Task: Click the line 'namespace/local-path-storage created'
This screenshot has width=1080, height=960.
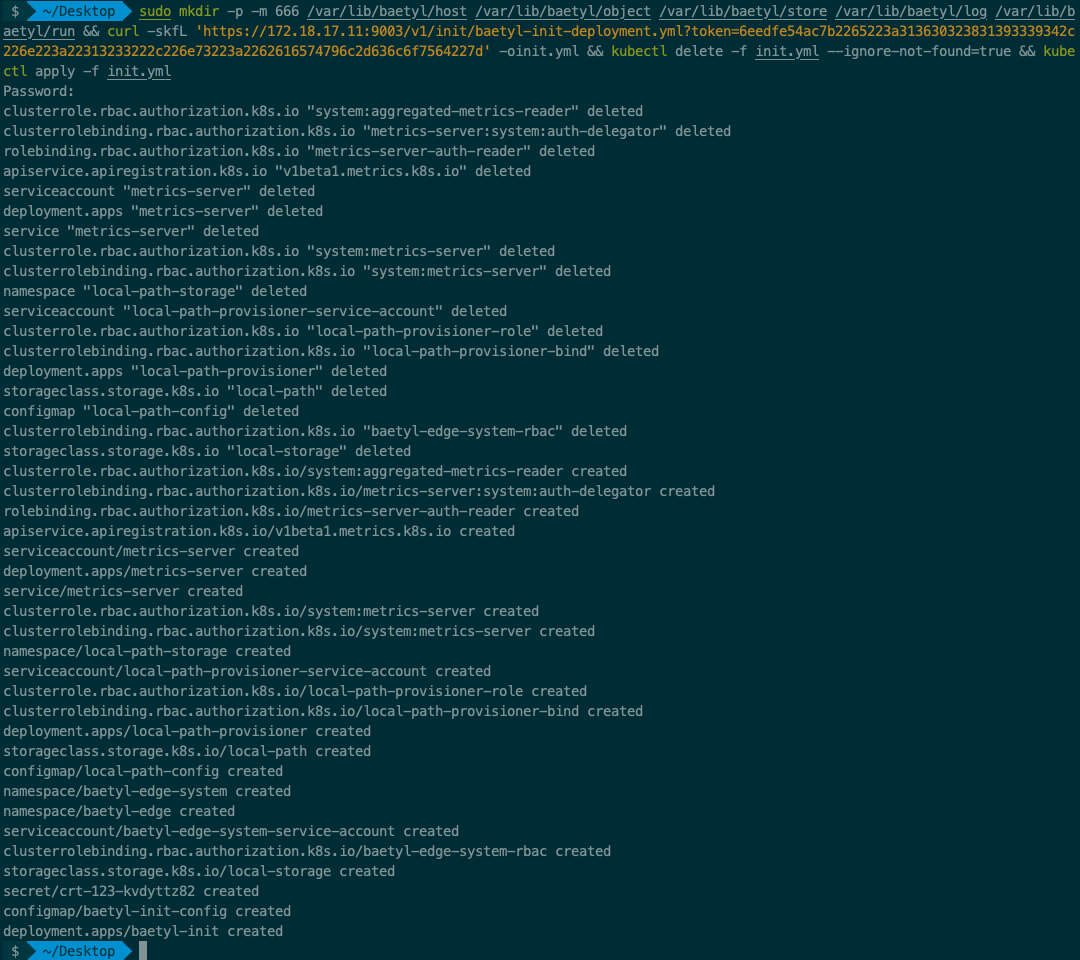Action: [147, 651]
